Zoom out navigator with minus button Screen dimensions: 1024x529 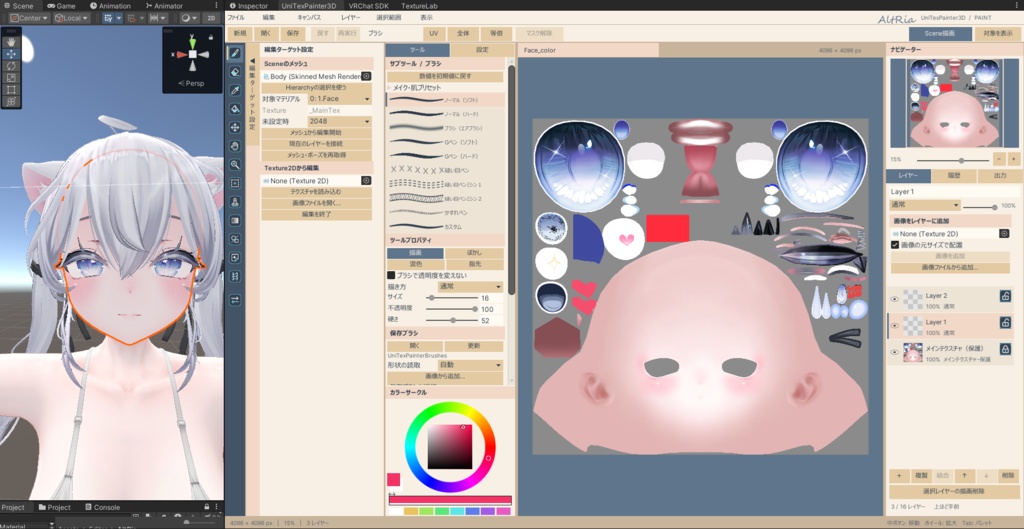999,159
